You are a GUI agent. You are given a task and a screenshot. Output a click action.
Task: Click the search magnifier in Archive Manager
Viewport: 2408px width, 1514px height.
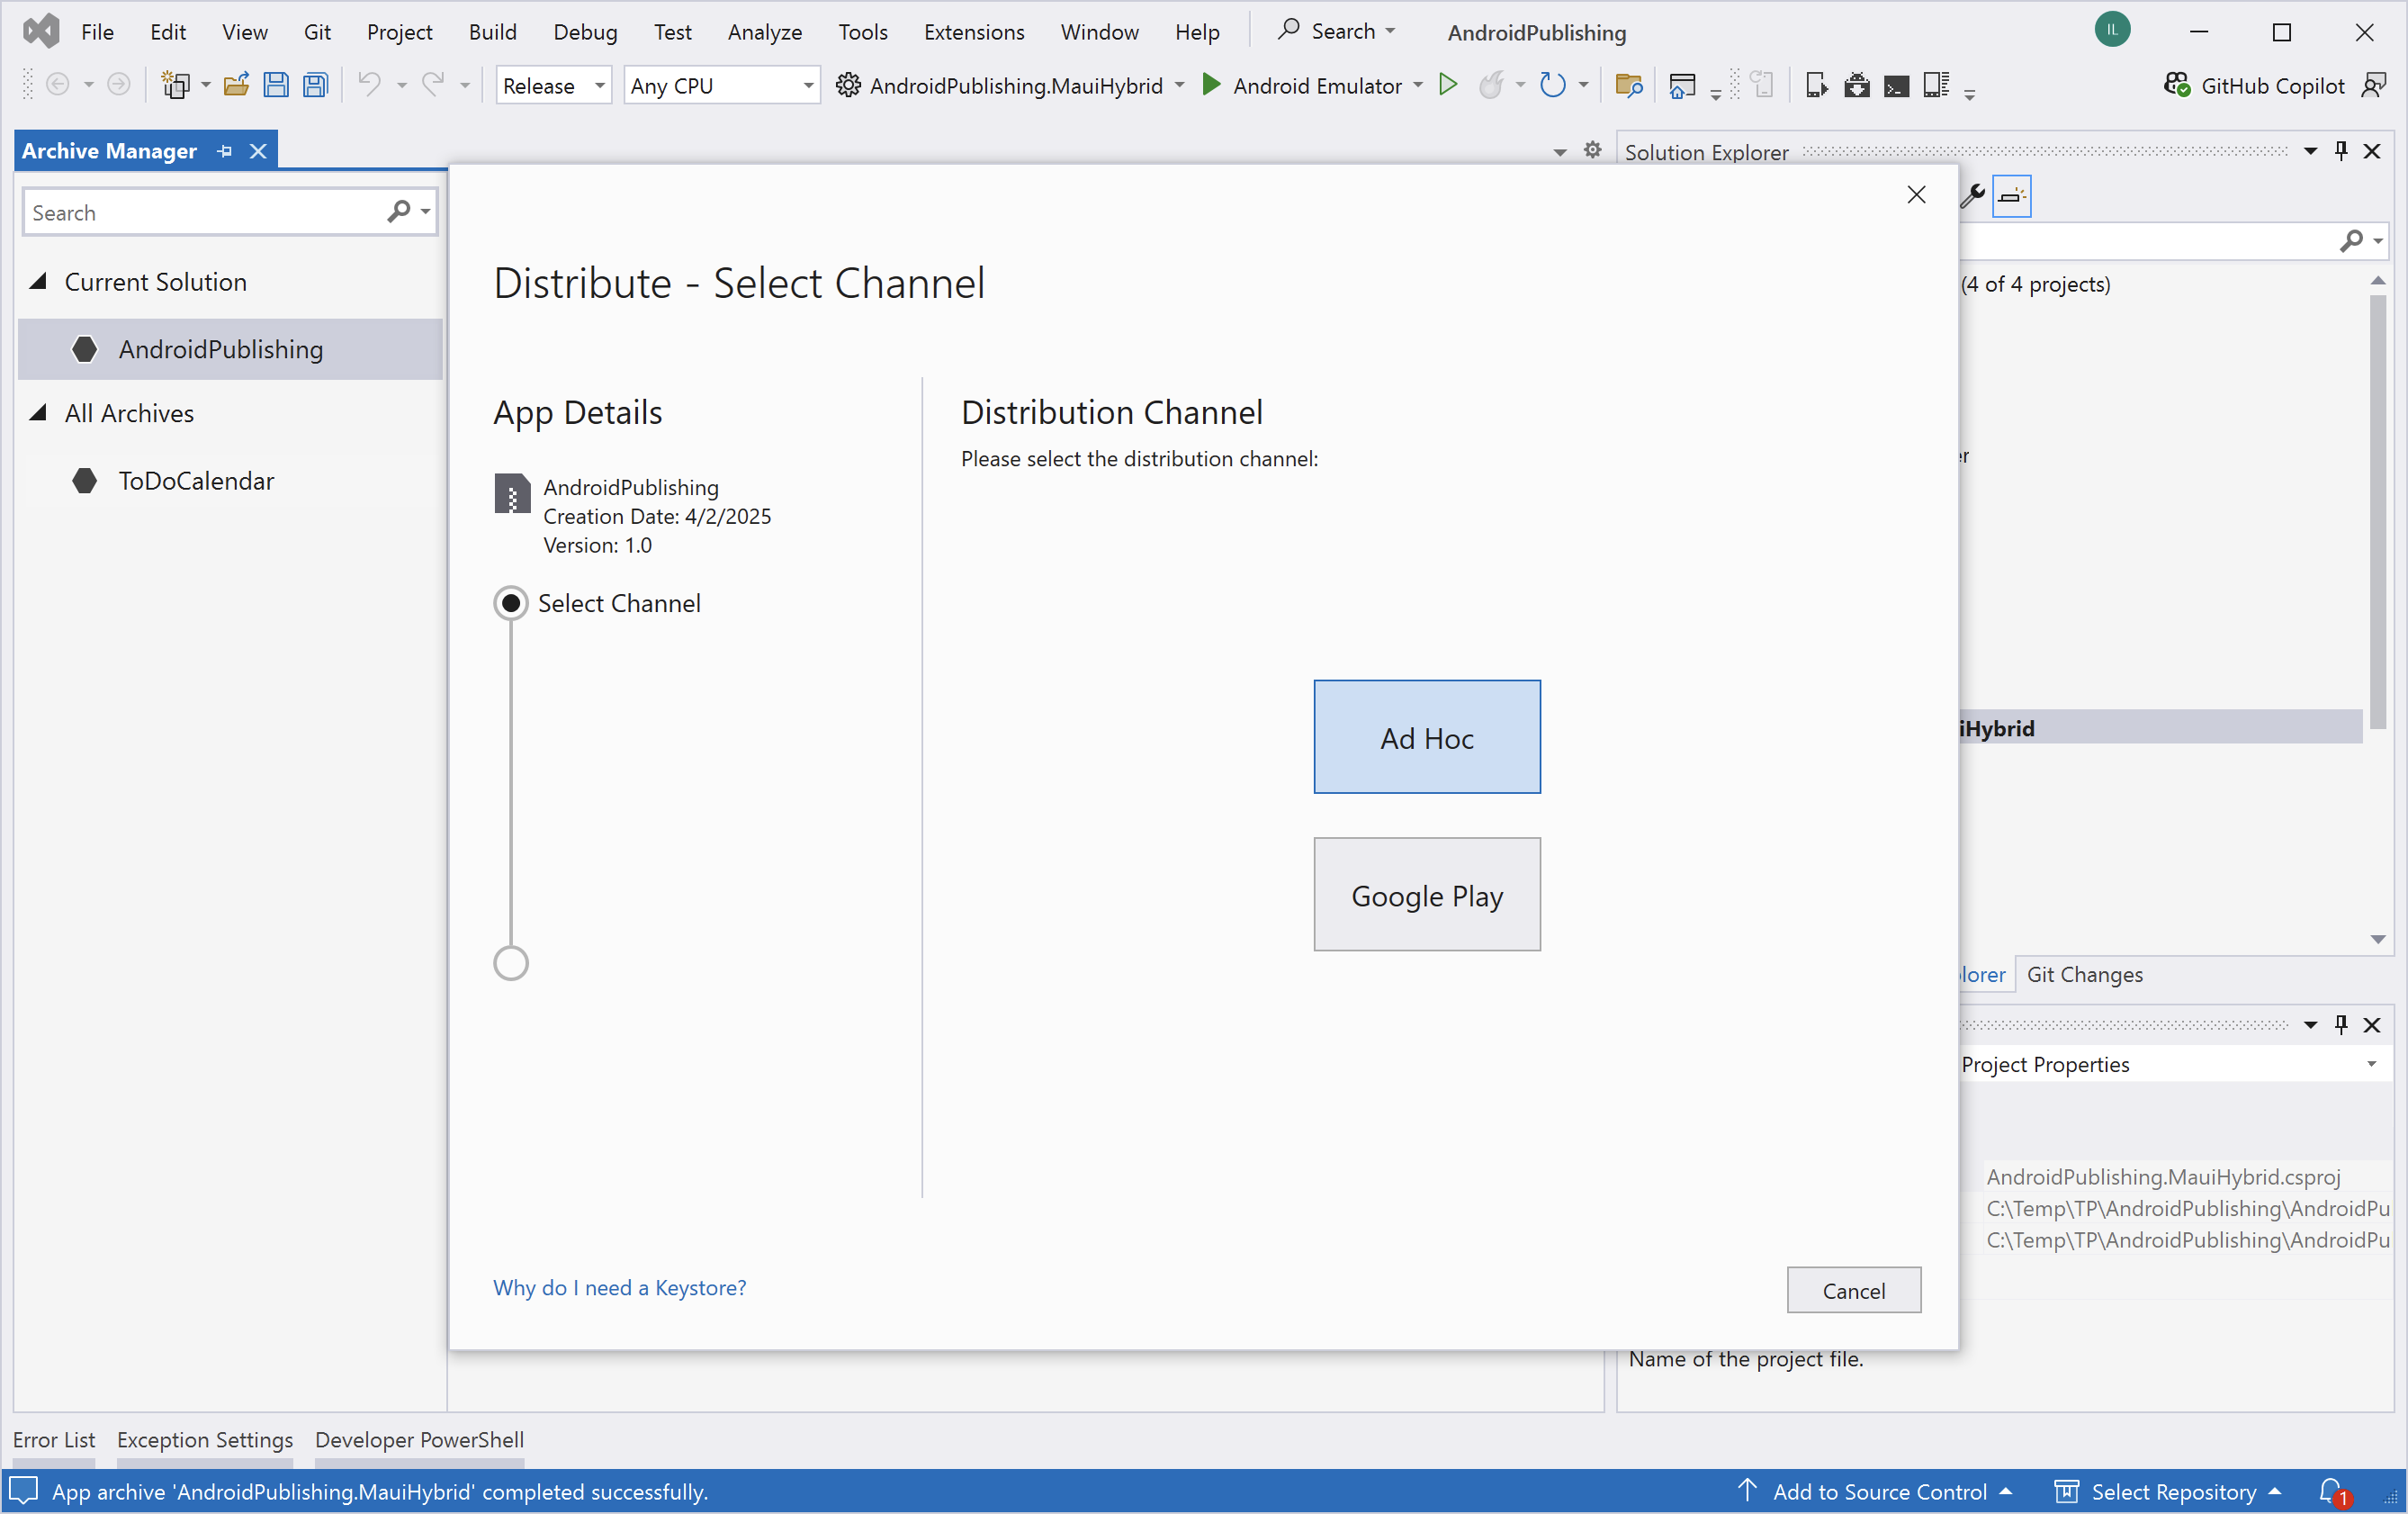[399, 212]
